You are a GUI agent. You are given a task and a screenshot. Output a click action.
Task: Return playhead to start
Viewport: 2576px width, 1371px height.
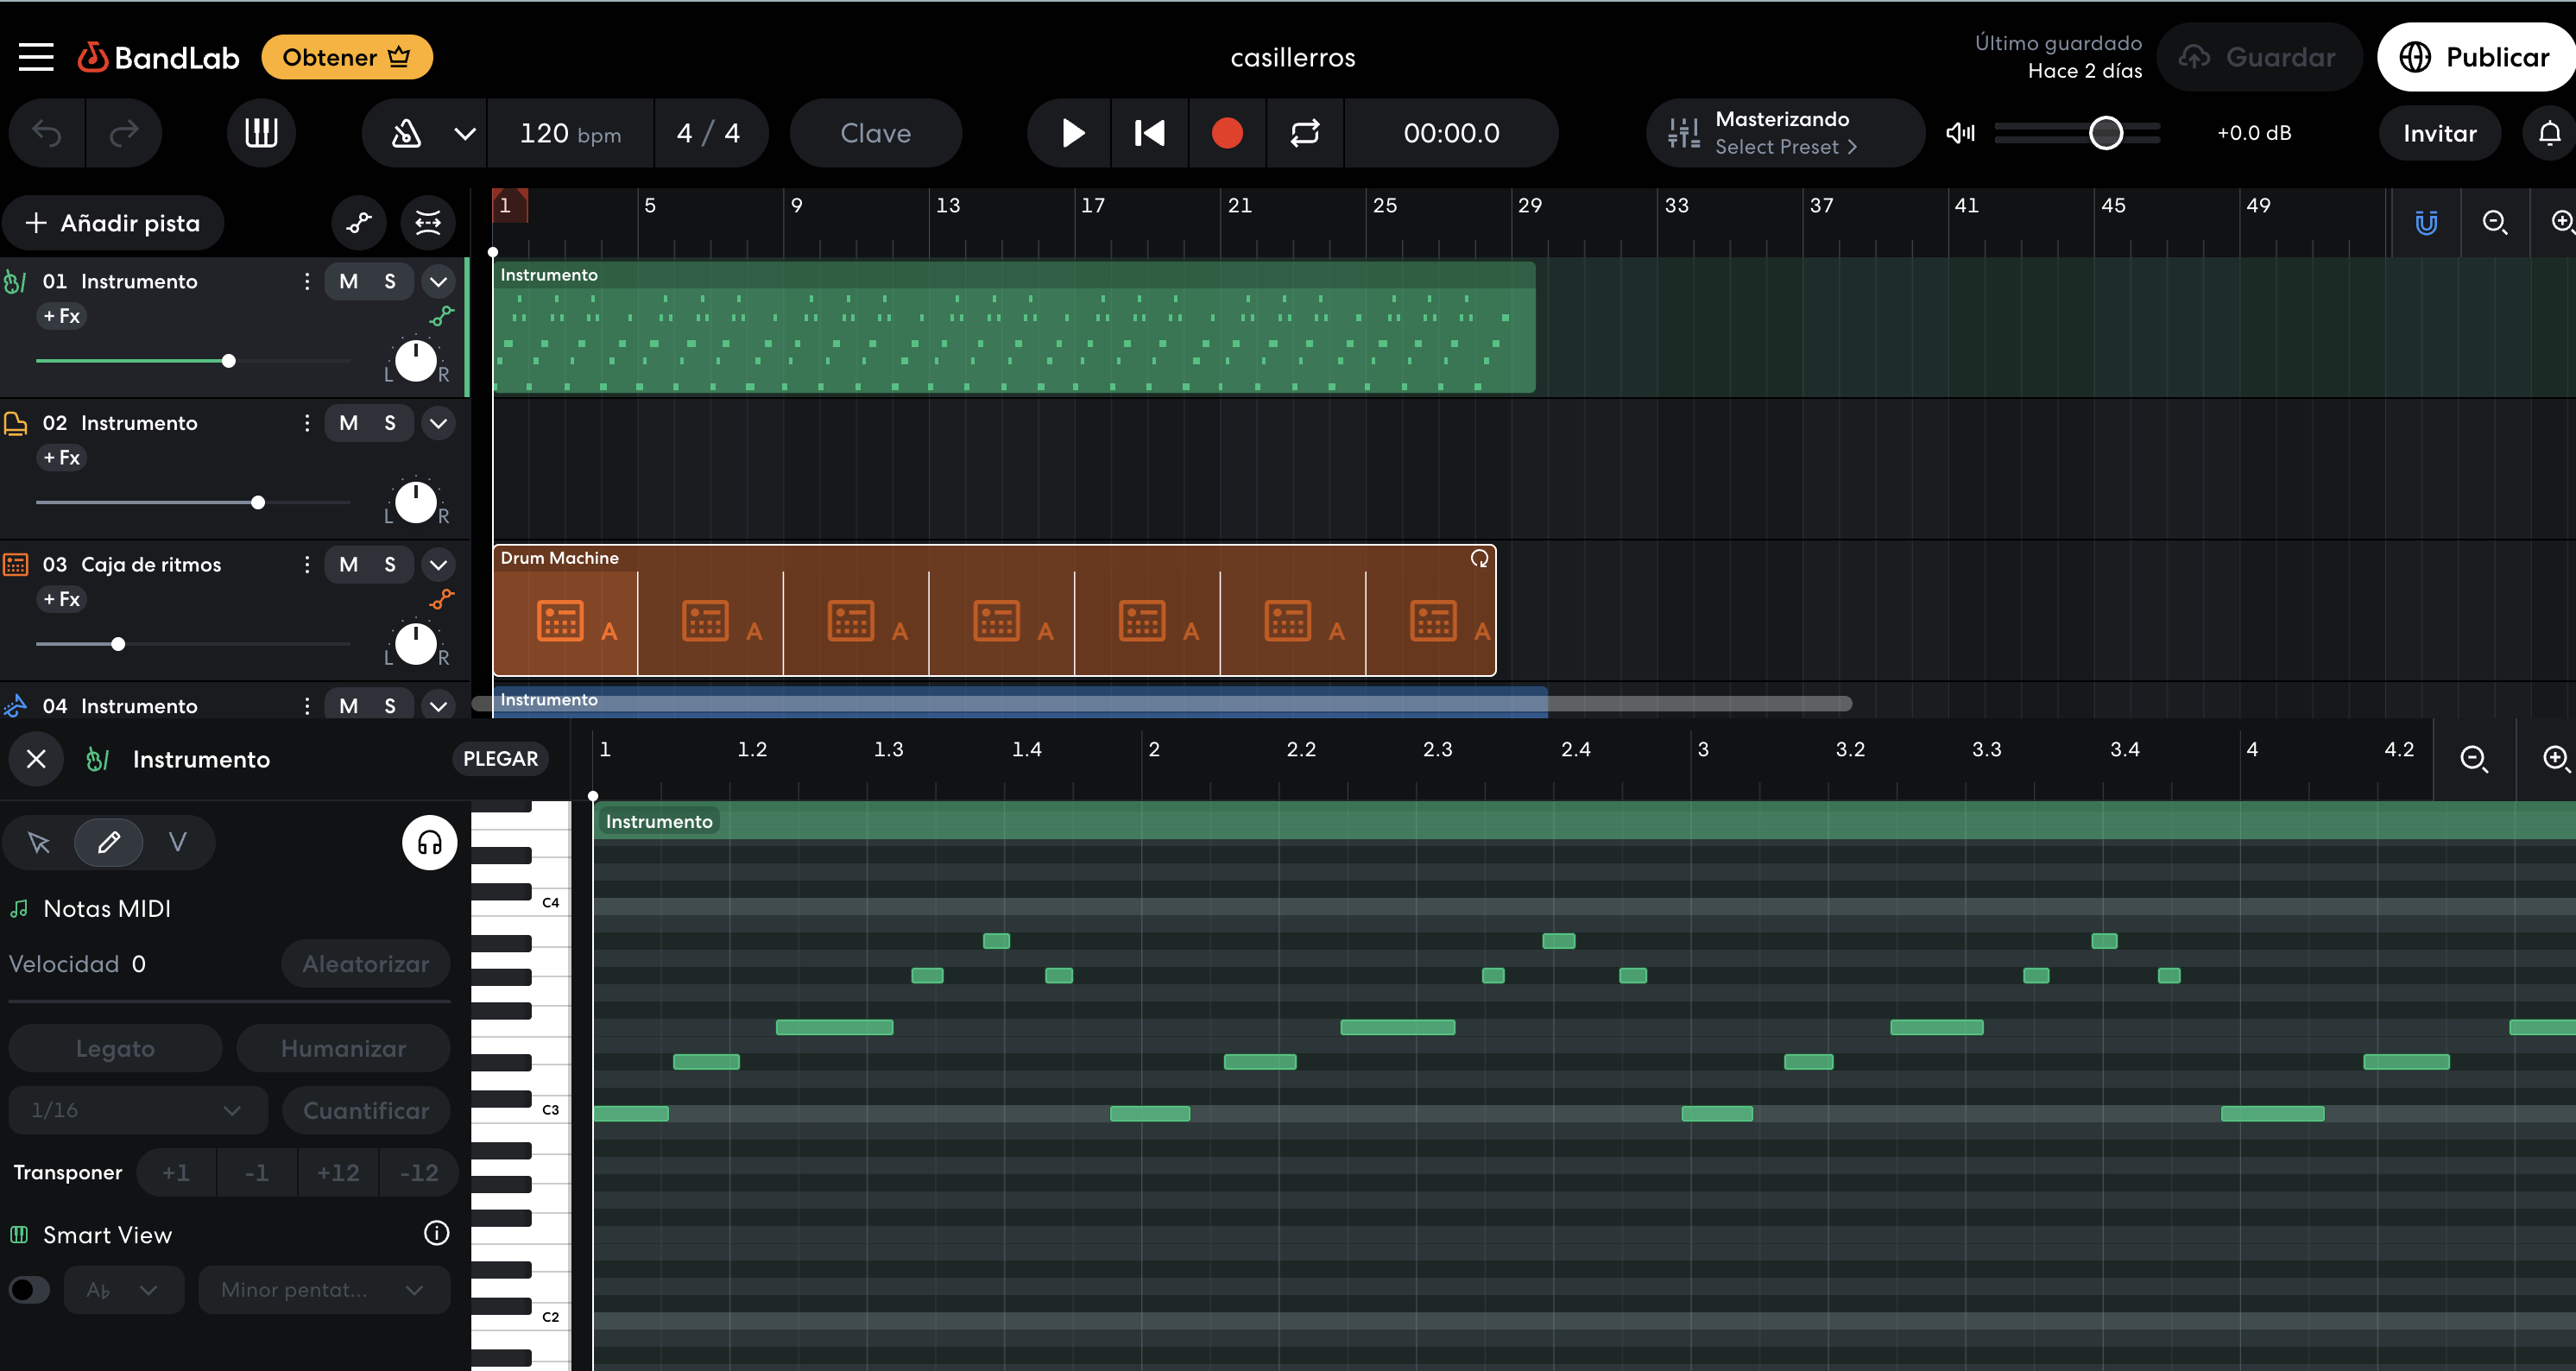[1150, 132]
